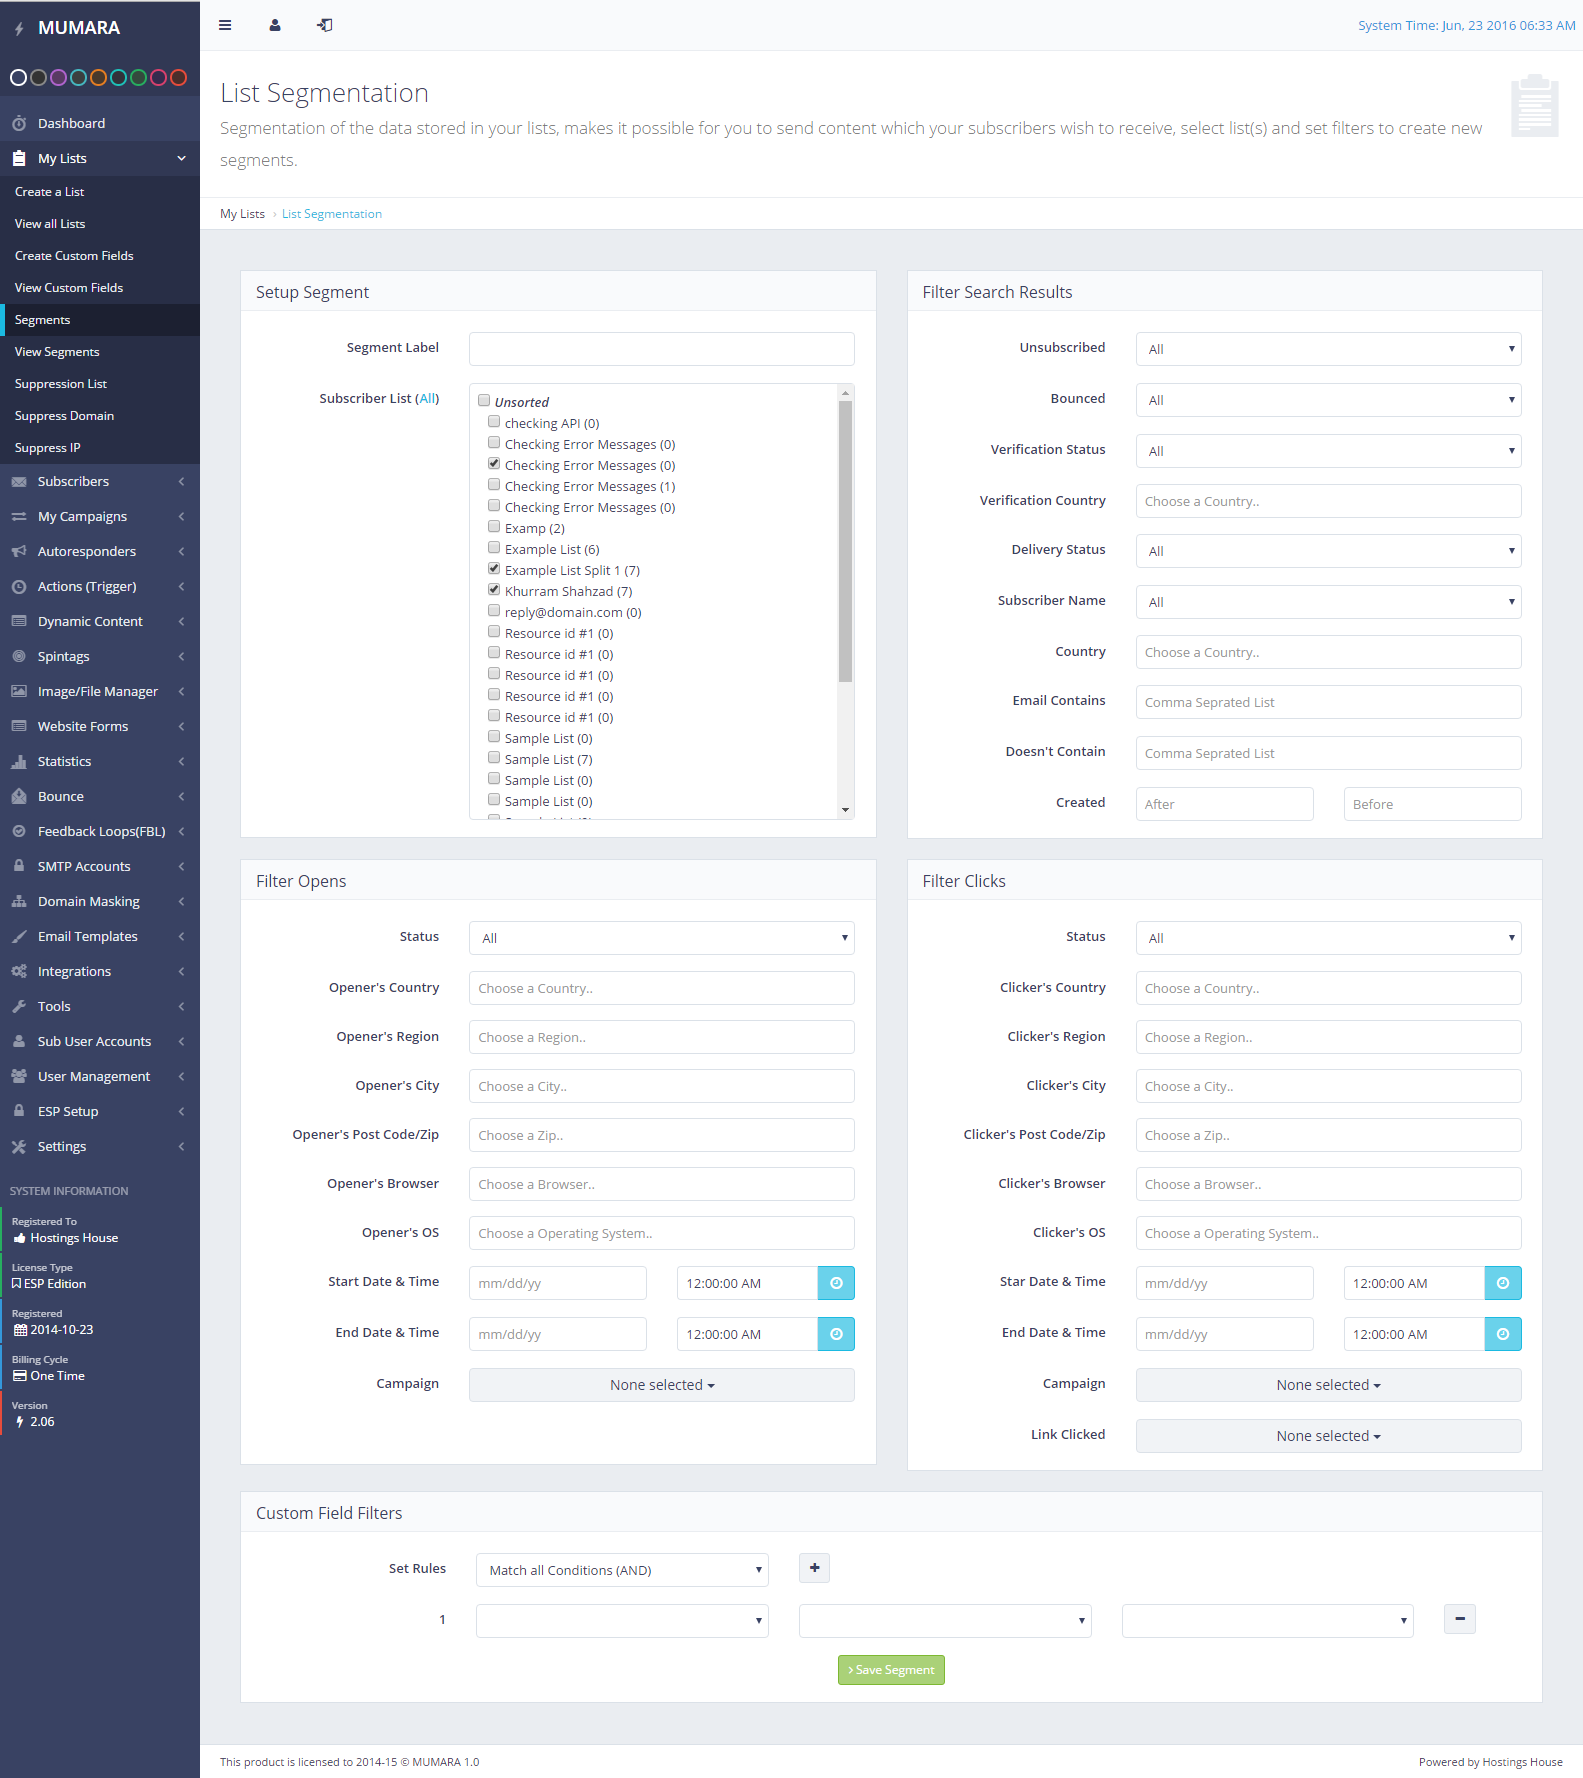The image size is (1583, 1778).
Task: Tick the Example List (6) checkbox
Action: 494,548
